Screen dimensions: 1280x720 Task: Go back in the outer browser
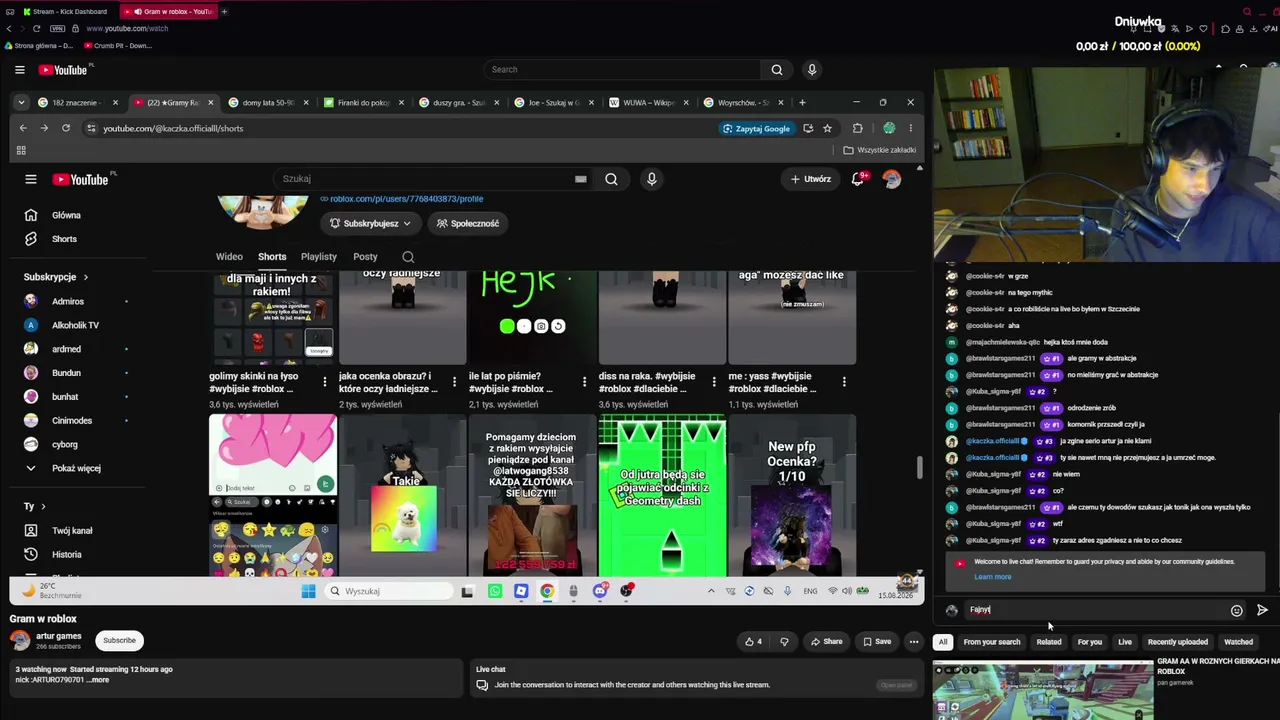[x=9, y=28]
